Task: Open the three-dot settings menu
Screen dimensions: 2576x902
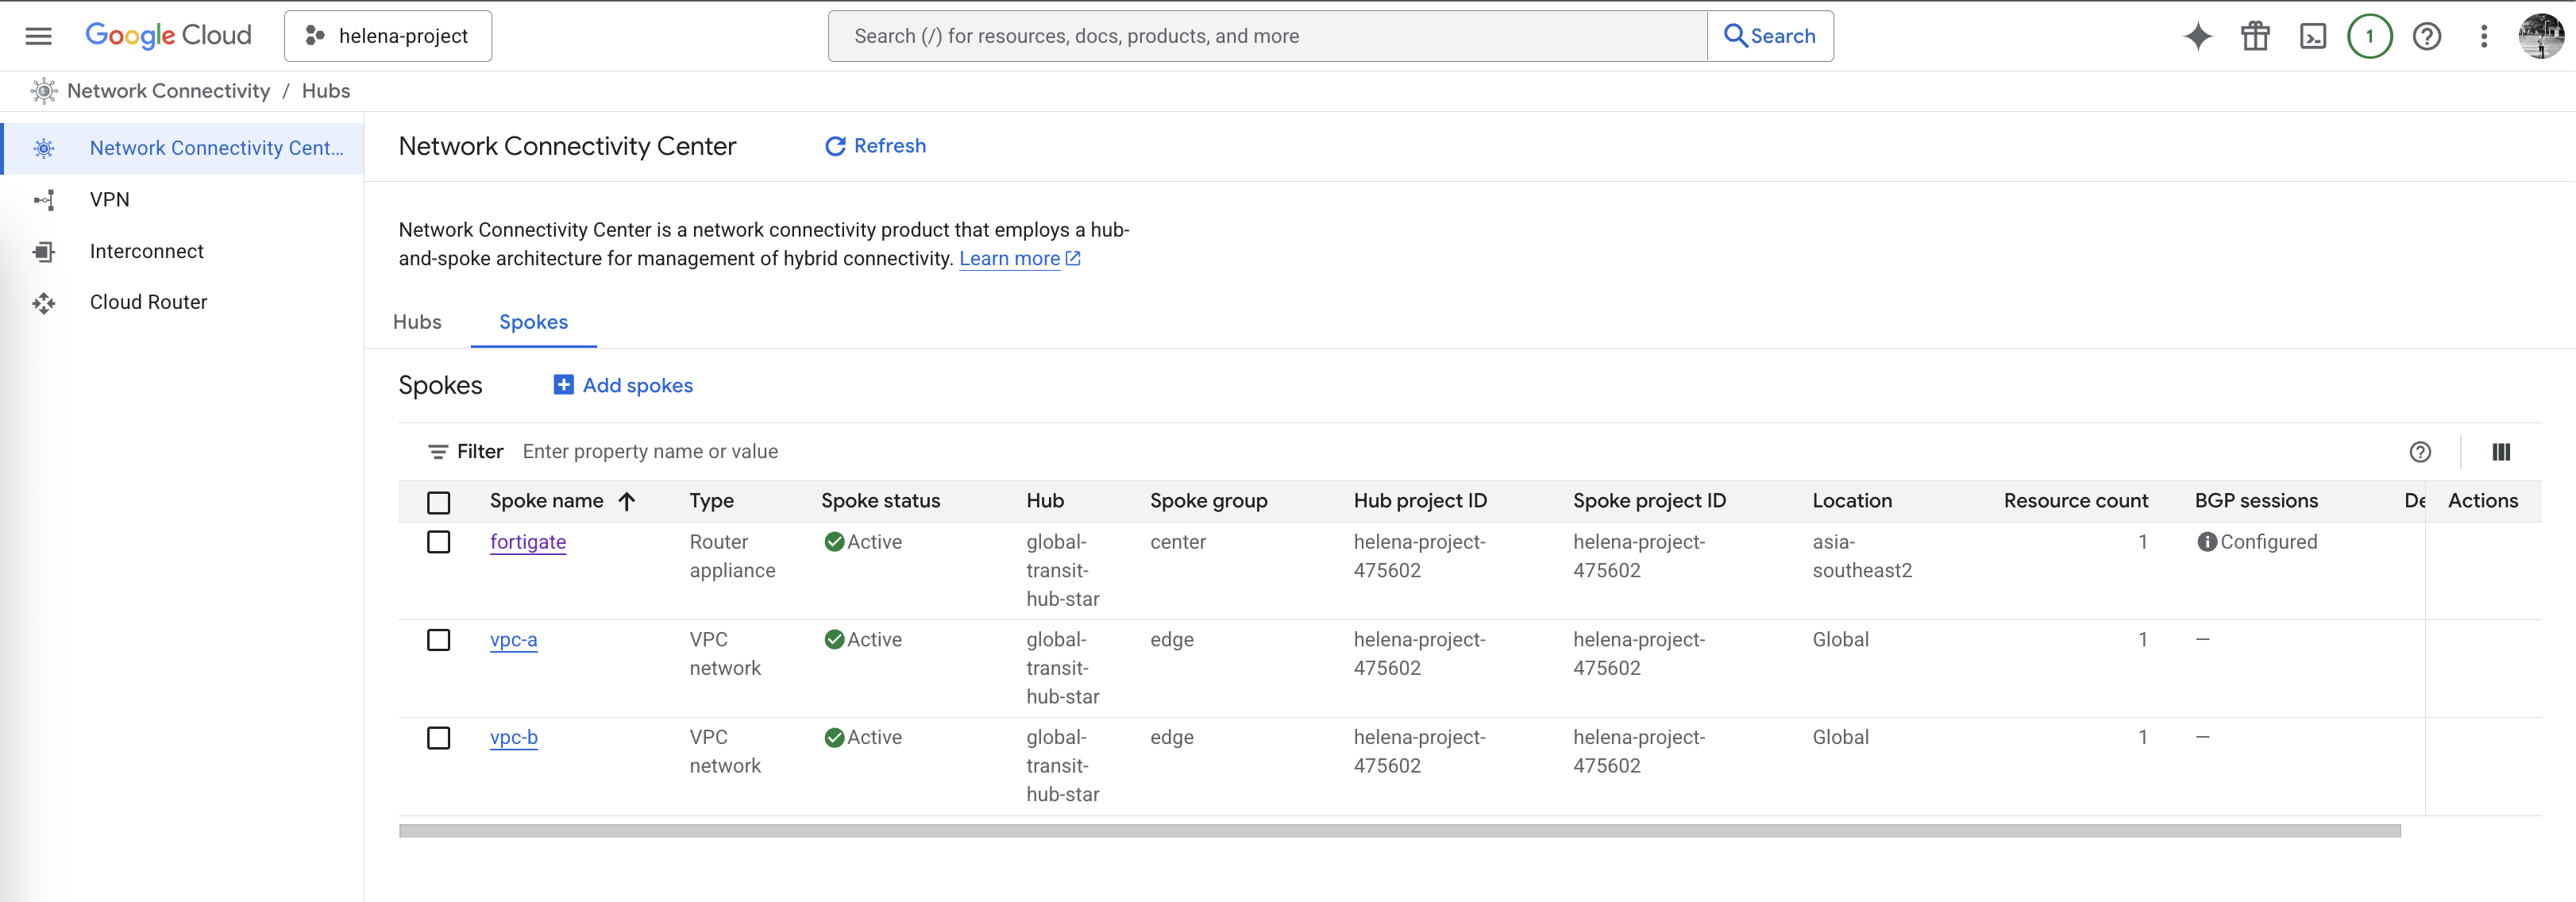Action: click(x=2483, y=36)
